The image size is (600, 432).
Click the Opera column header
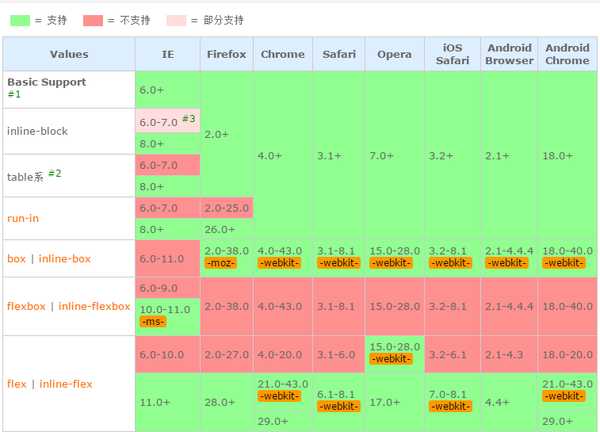click(395, 54)
